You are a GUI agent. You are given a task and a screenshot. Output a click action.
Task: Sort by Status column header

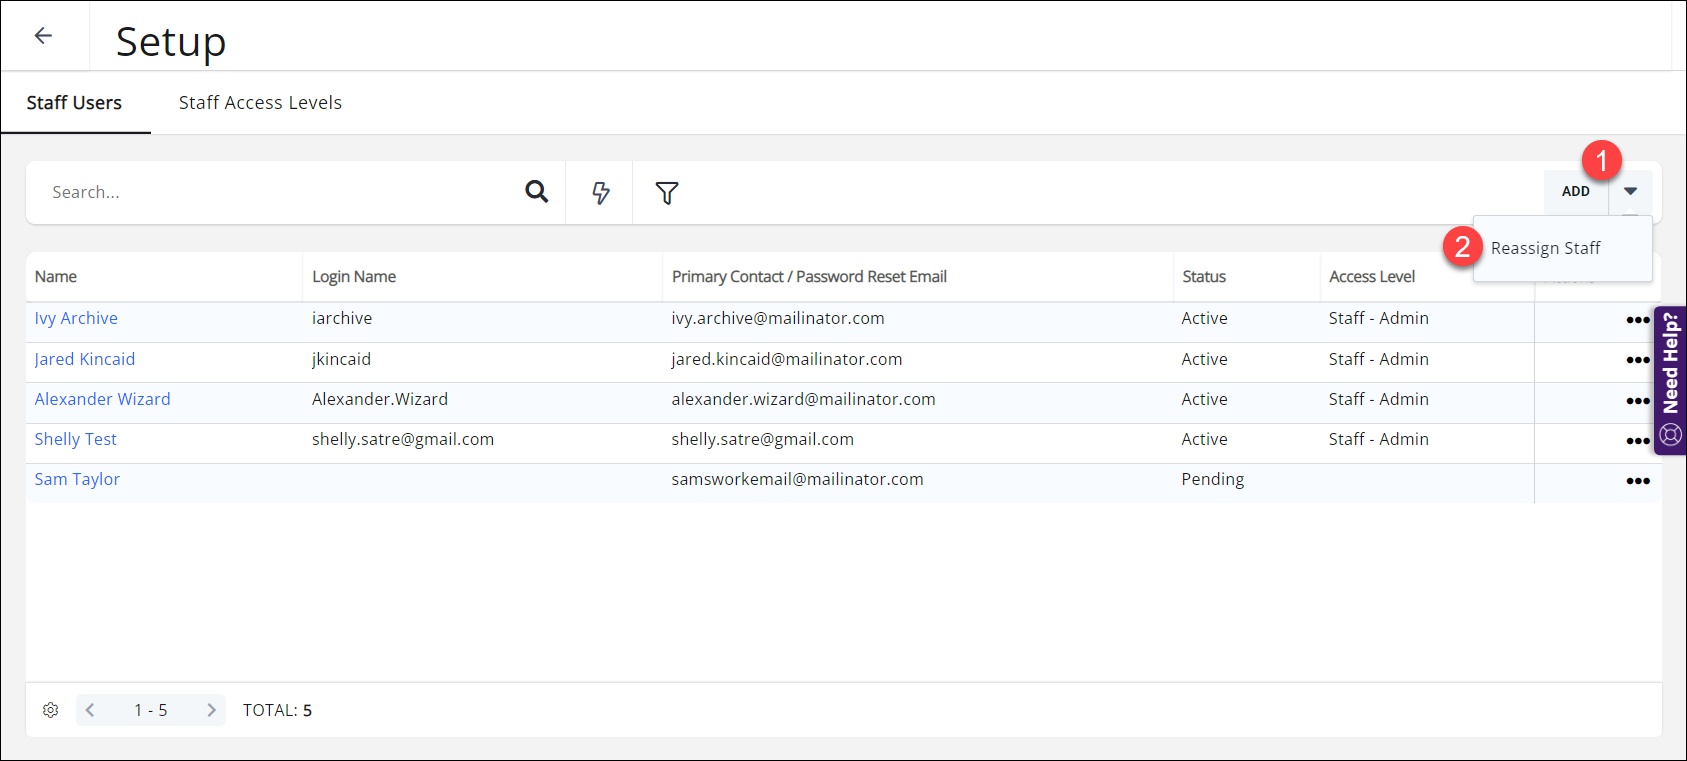[x=1204, y=276]
